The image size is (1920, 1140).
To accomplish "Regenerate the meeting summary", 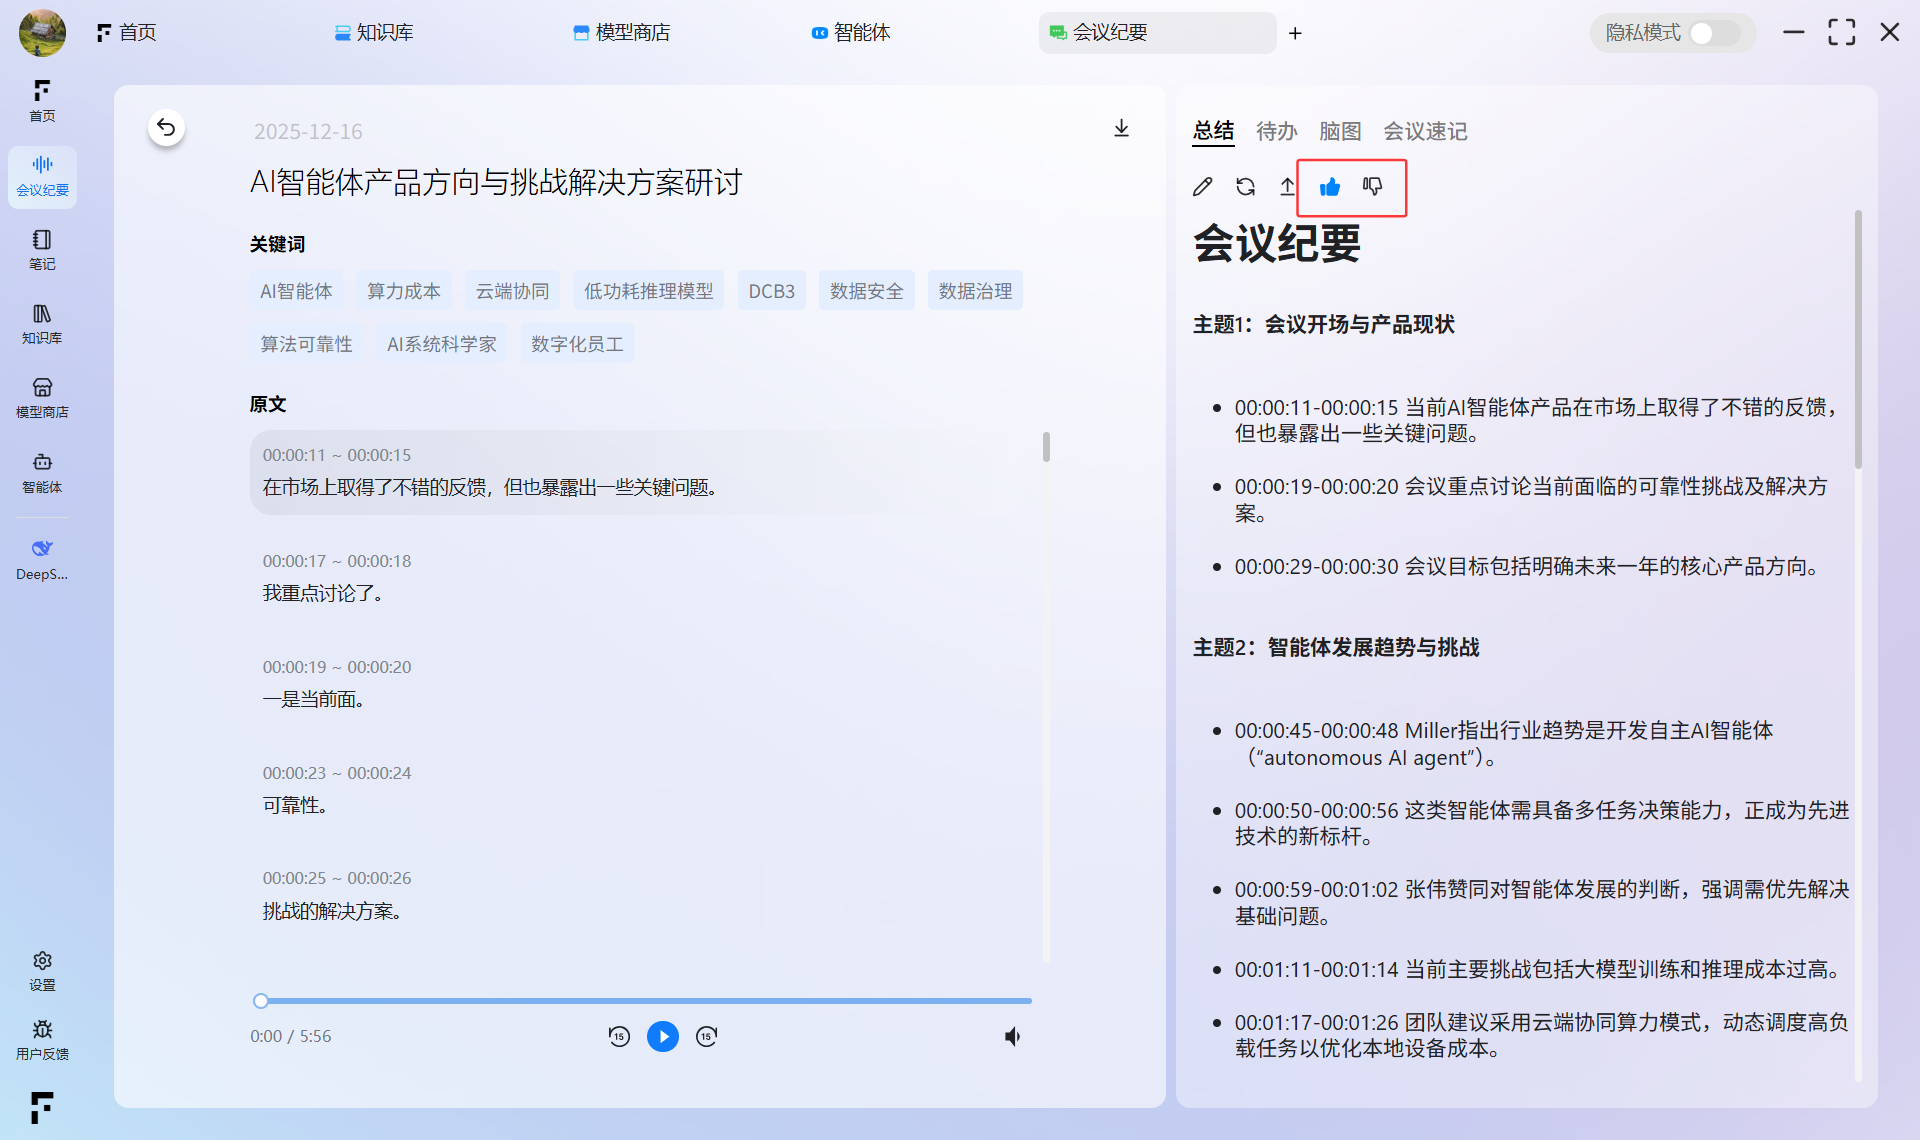I will pos(1245,187).
